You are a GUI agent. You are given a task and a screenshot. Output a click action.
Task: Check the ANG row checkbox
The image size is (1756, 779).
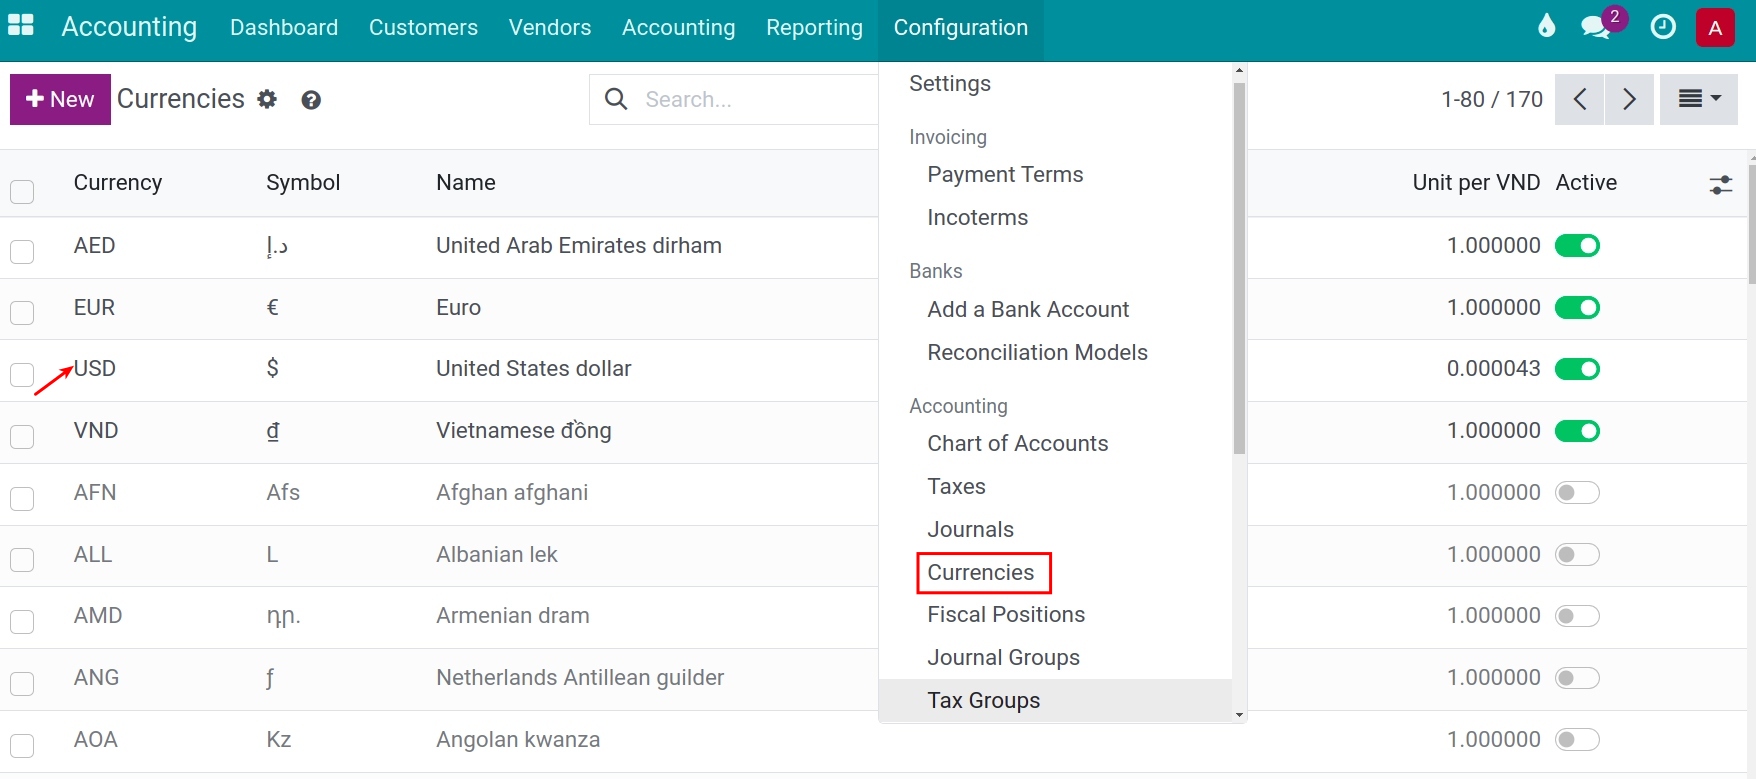(x=22, y=684)
